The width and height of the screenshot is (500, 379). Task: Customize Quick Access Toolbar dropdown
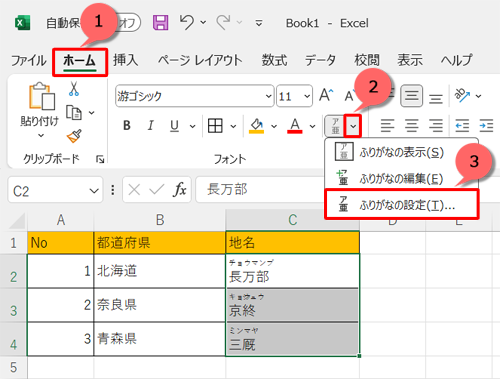pyautogui.click(x=259, y=23)
